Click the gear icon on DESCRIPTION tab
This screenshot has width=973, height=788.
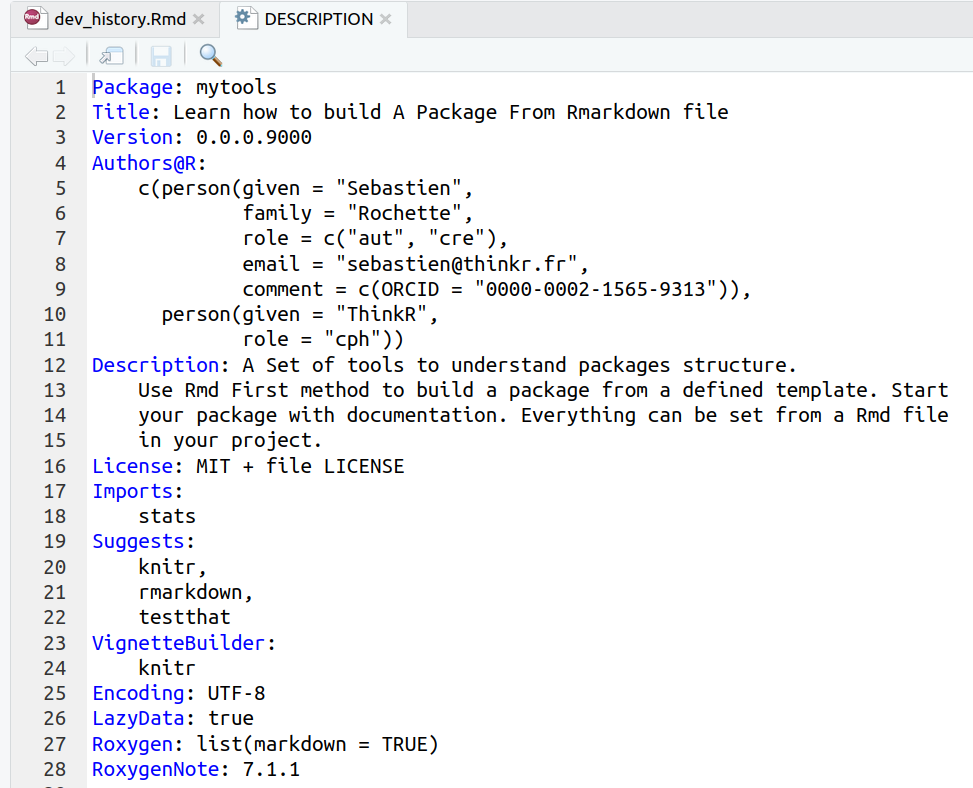coord(246,18)
